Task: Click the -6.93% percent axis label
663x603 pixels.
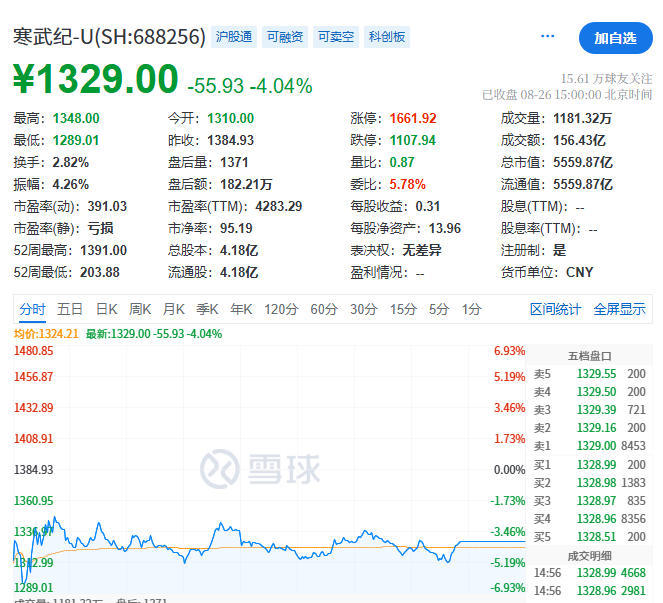Action: pos(507,588)
